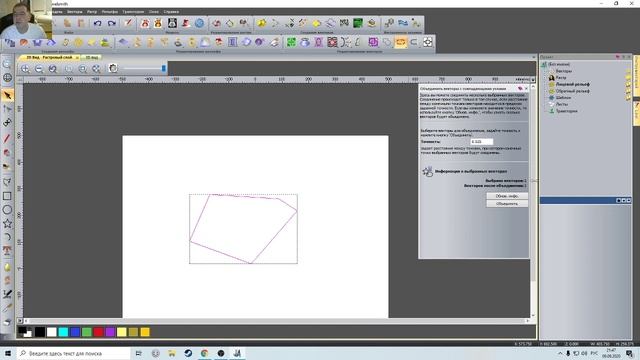Select Растр in project tree
The width and height of the screenshot is (640, 360).
click(561, 78)
